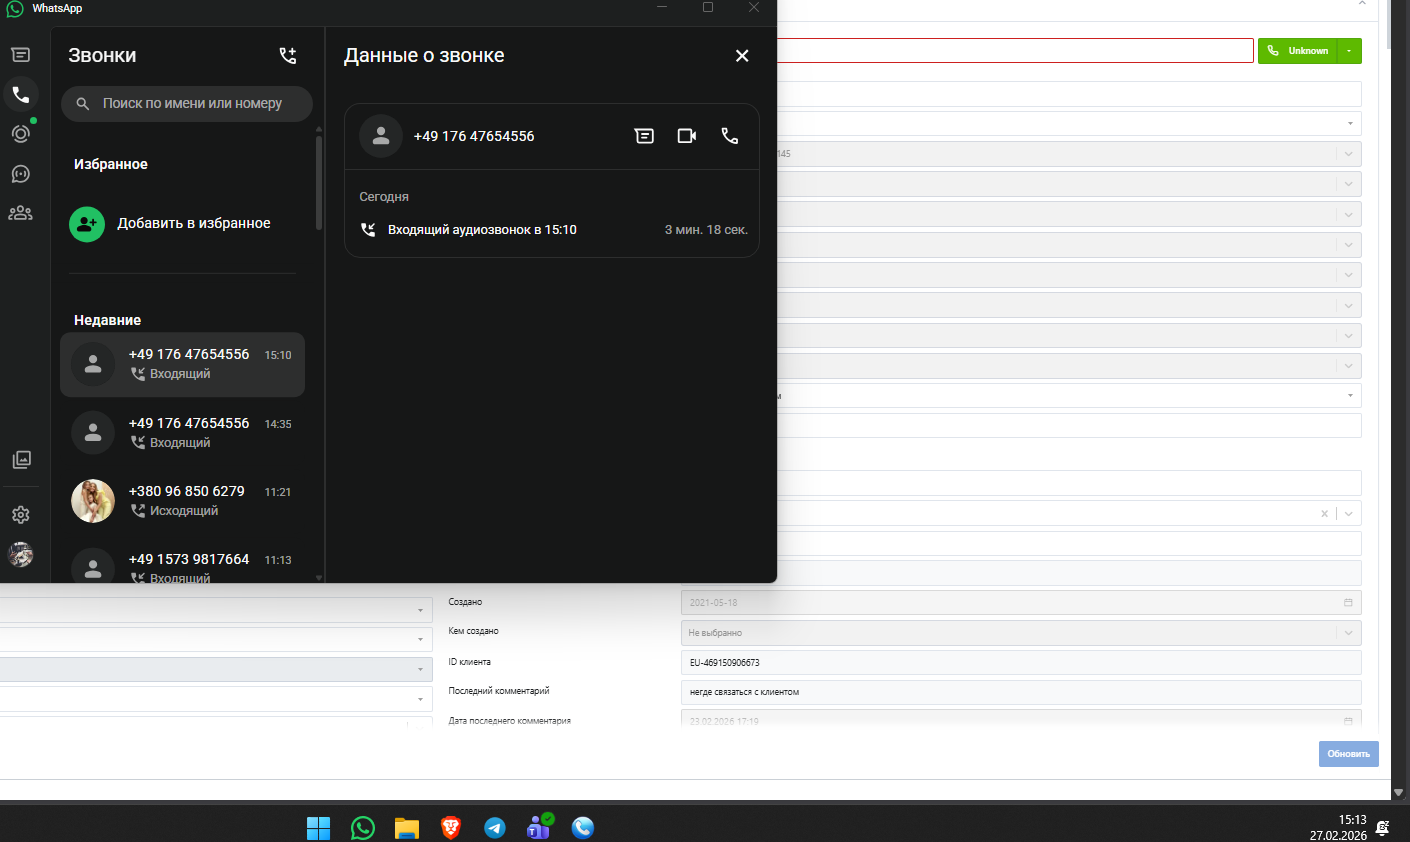
Task: Open the Status updates icon in sidebar
Action: (20, 134)
